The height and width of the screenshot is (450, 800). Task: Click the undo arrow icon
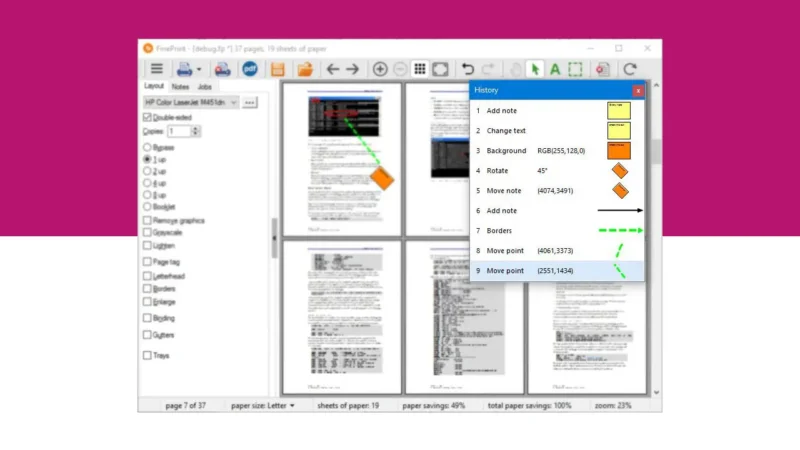[x=467, y=69]
